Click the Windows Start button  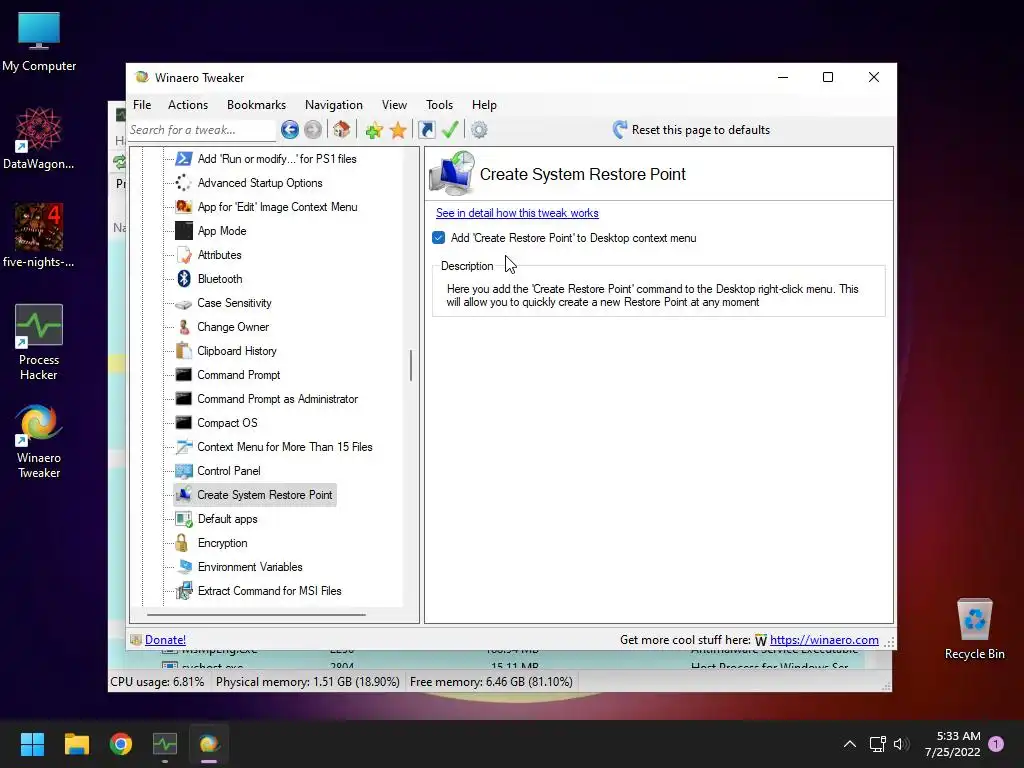[x=32, y=744]
